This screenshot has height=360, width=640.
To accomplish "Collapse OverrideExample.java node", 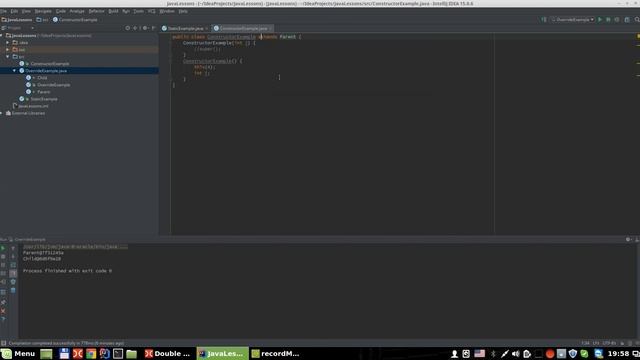I will 15,71.
